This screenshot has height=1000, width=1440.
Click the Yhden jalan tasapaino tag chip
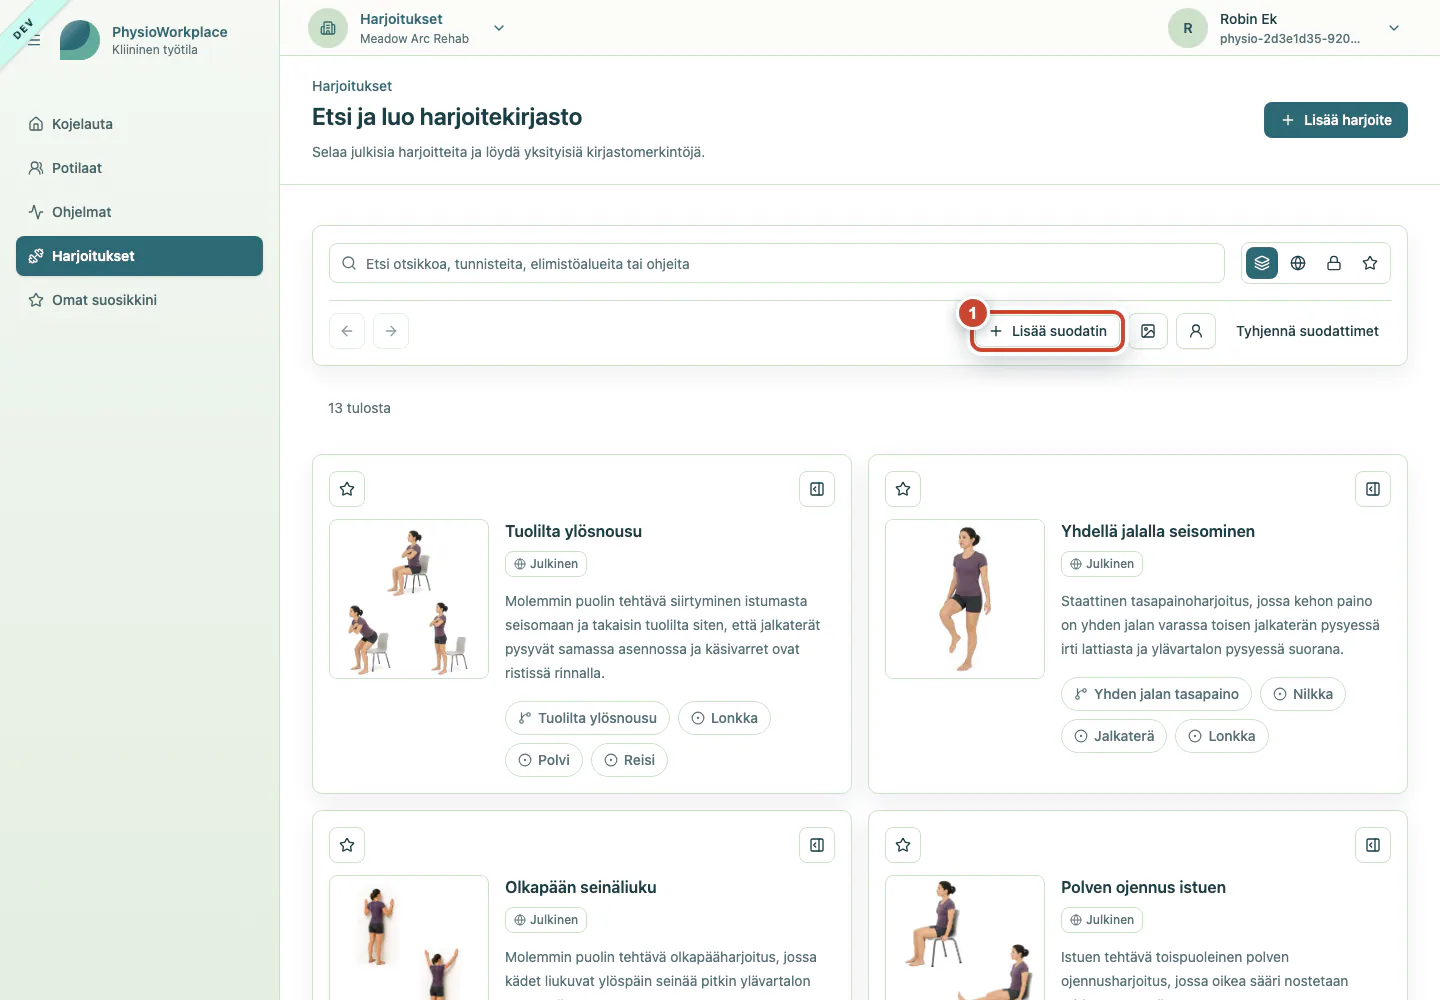pyautogui.click(x=1156, y=694)
